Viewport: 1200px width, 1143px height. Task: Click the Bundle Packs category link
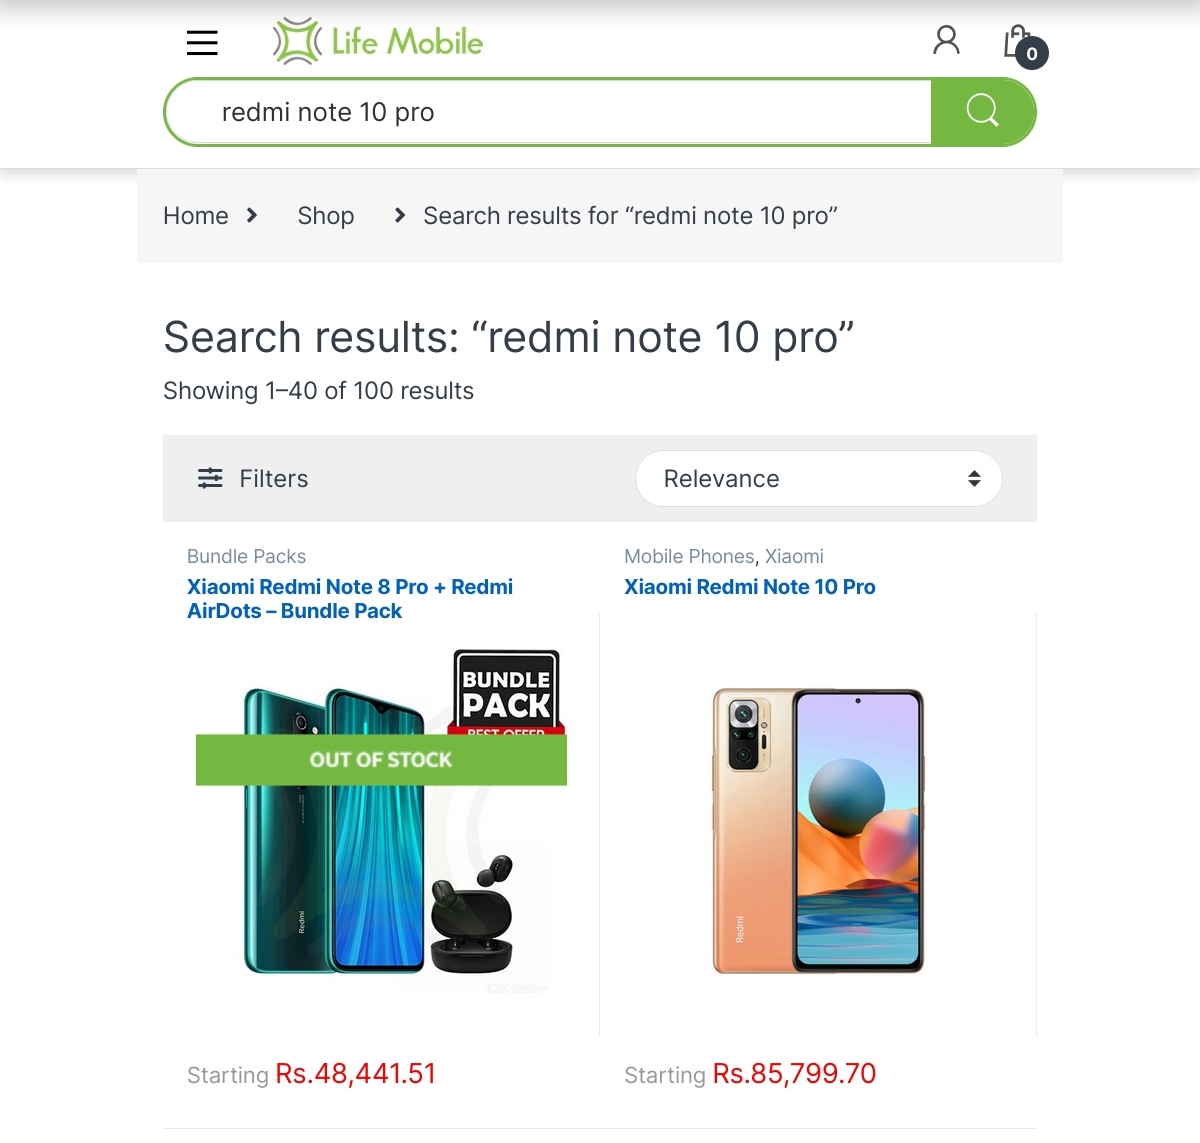pos(246,556)
